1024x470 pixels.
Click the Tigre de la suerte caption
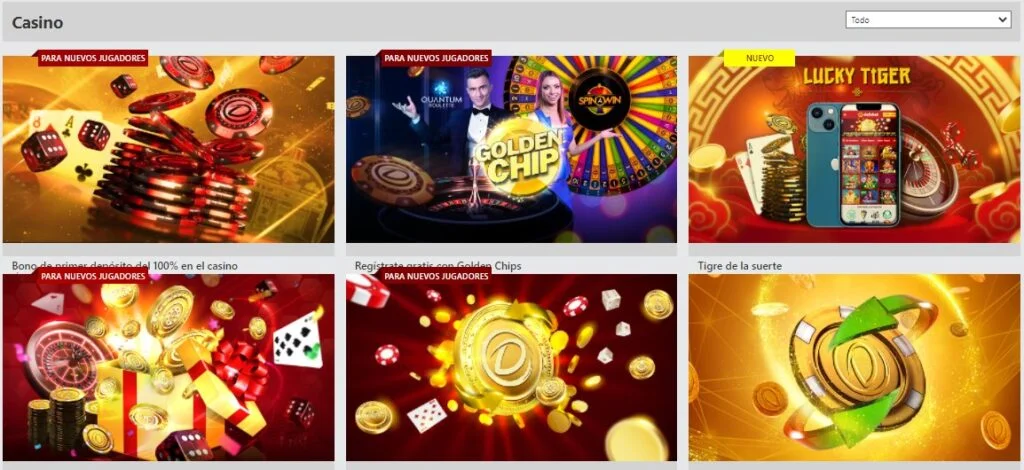click(740, 266)
